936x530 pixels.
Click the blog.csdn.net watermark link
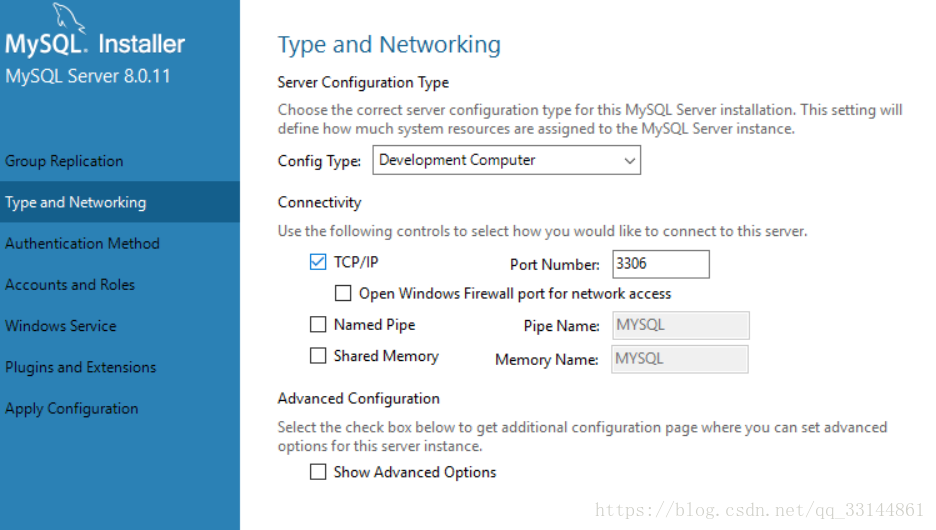click(x=759, y=510)
